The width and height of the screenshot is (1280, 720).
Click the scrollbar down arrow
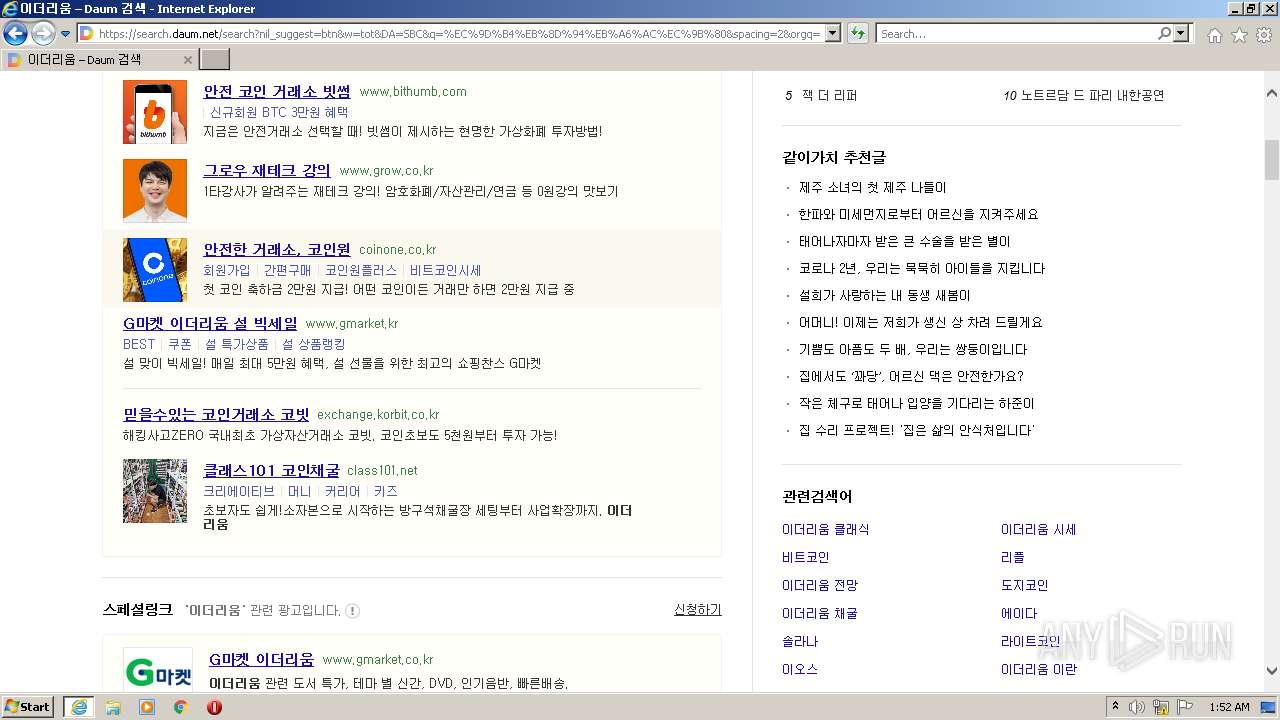point(1272,672)
